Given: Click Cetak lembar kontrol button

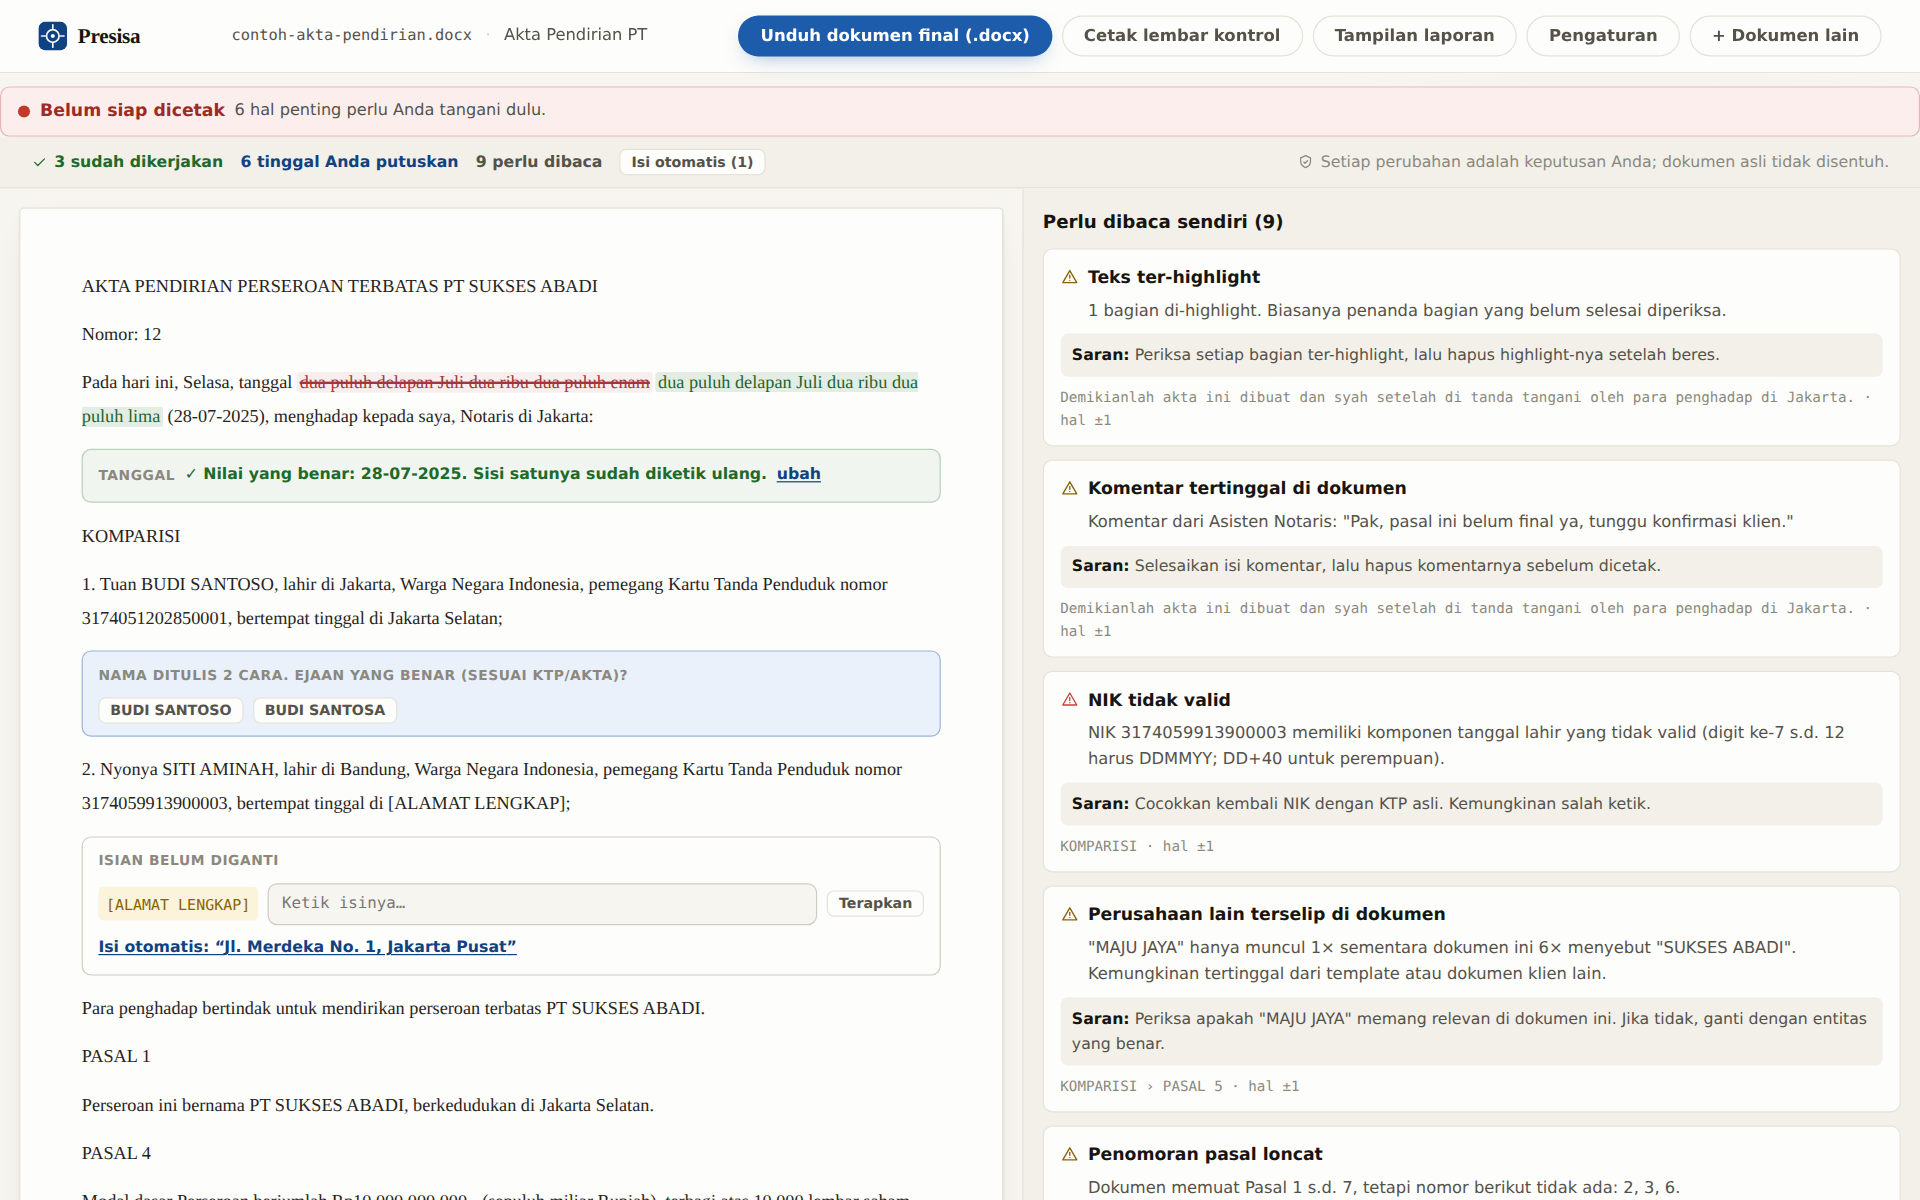Looking at the screenshot, I should (1181, 36).
